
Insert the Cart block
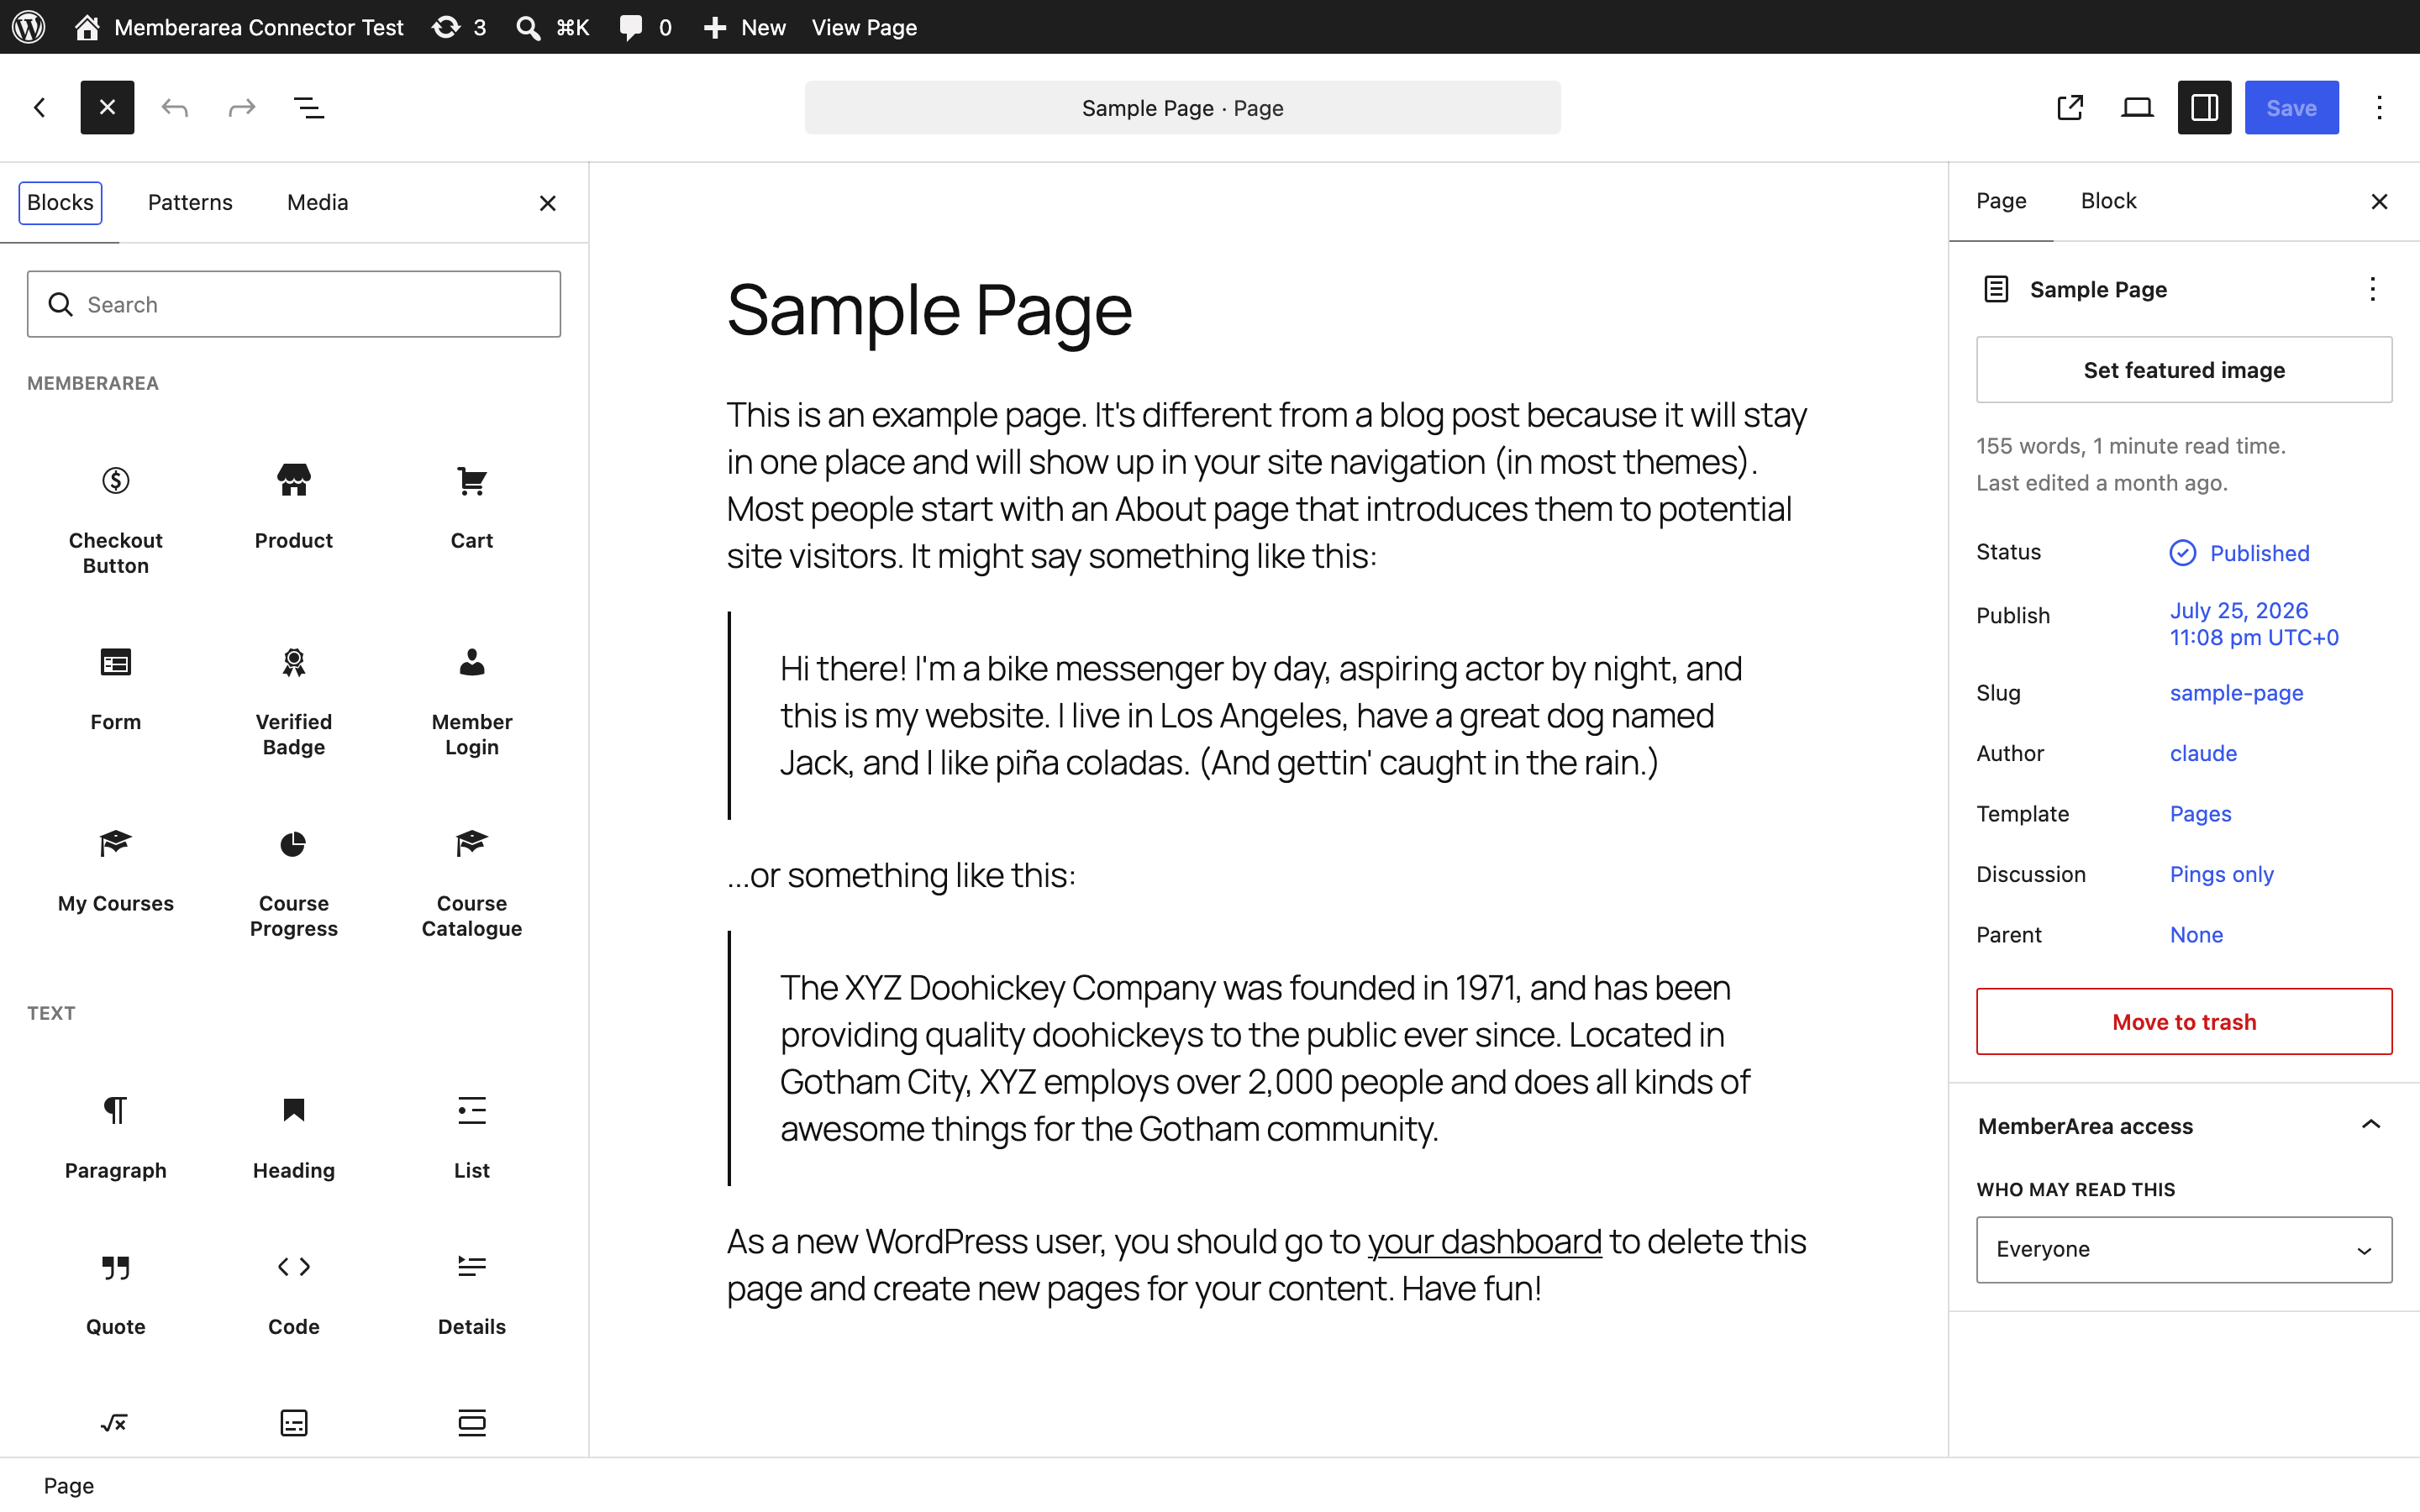coord(471,506)
